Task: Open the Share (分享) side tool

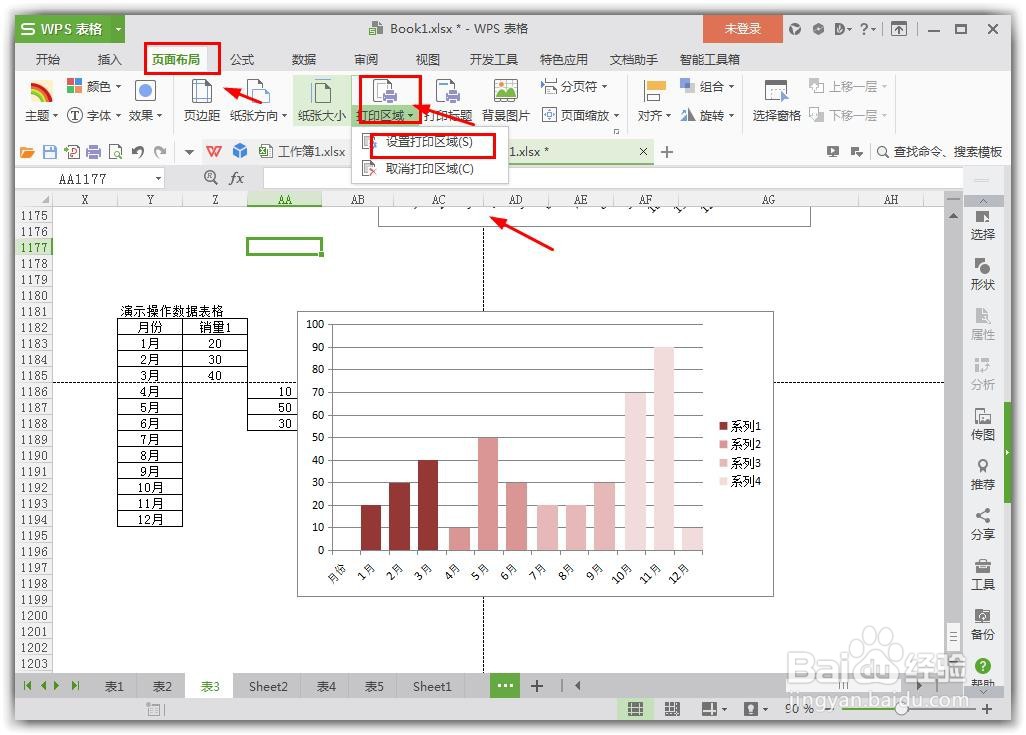Action: [982, 525]
